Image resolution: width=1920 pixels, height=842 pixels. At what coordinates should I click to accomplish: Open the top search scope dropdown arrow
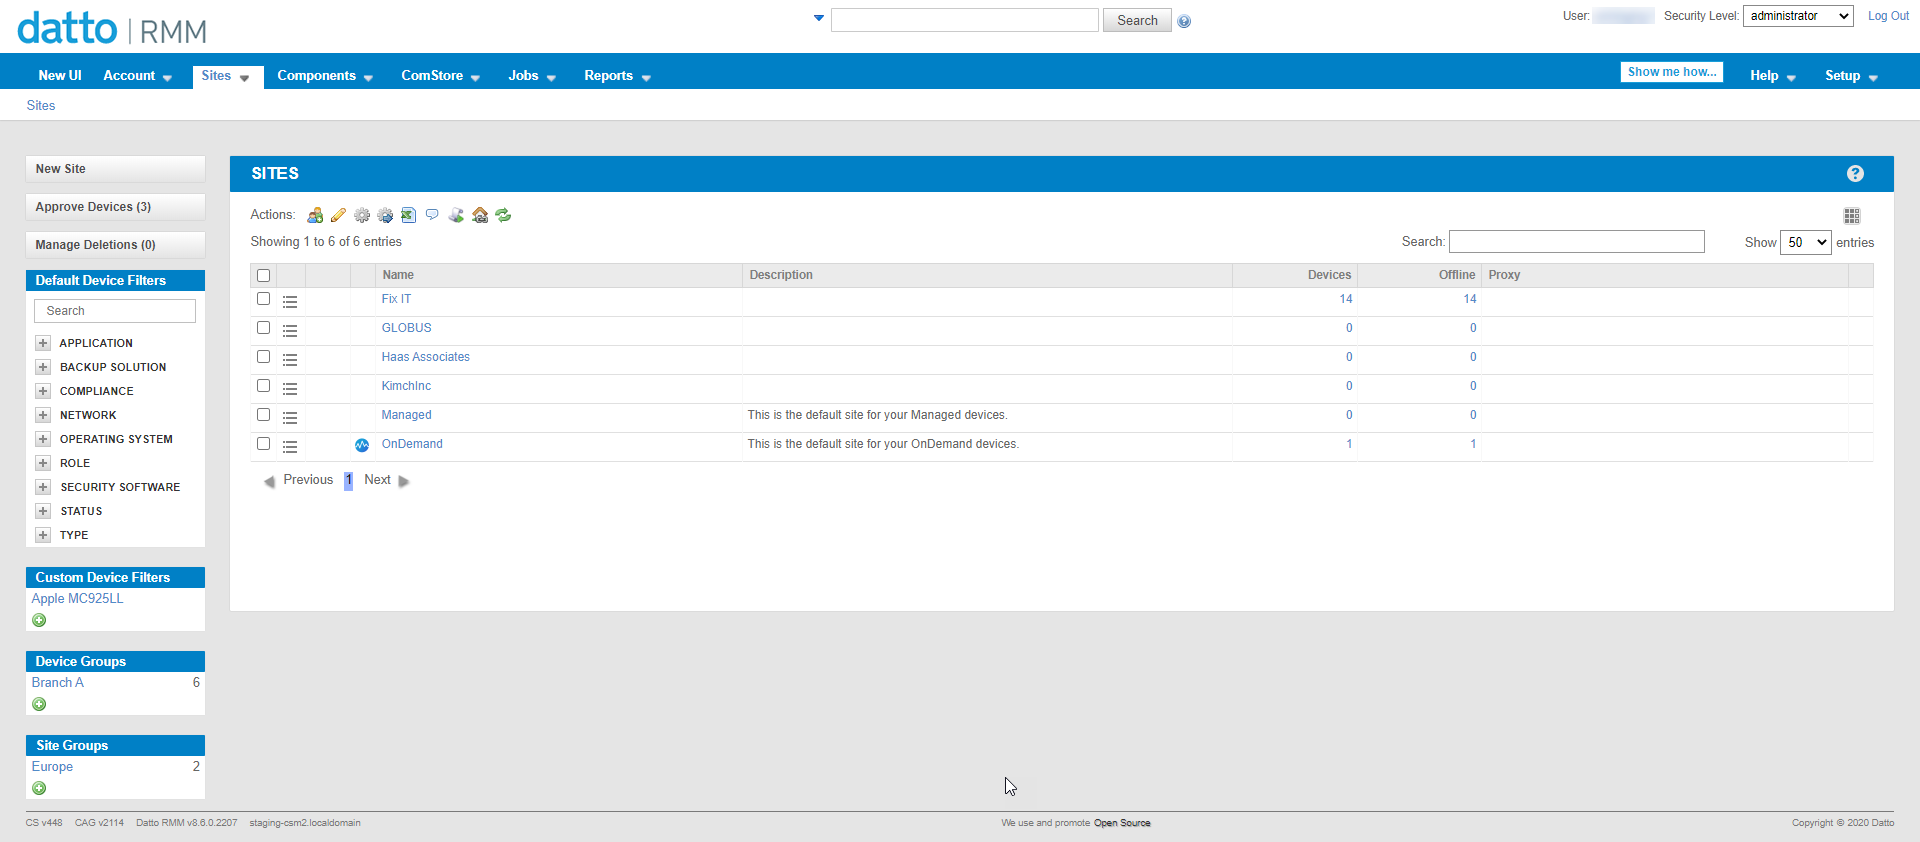[x=819, y=18]
